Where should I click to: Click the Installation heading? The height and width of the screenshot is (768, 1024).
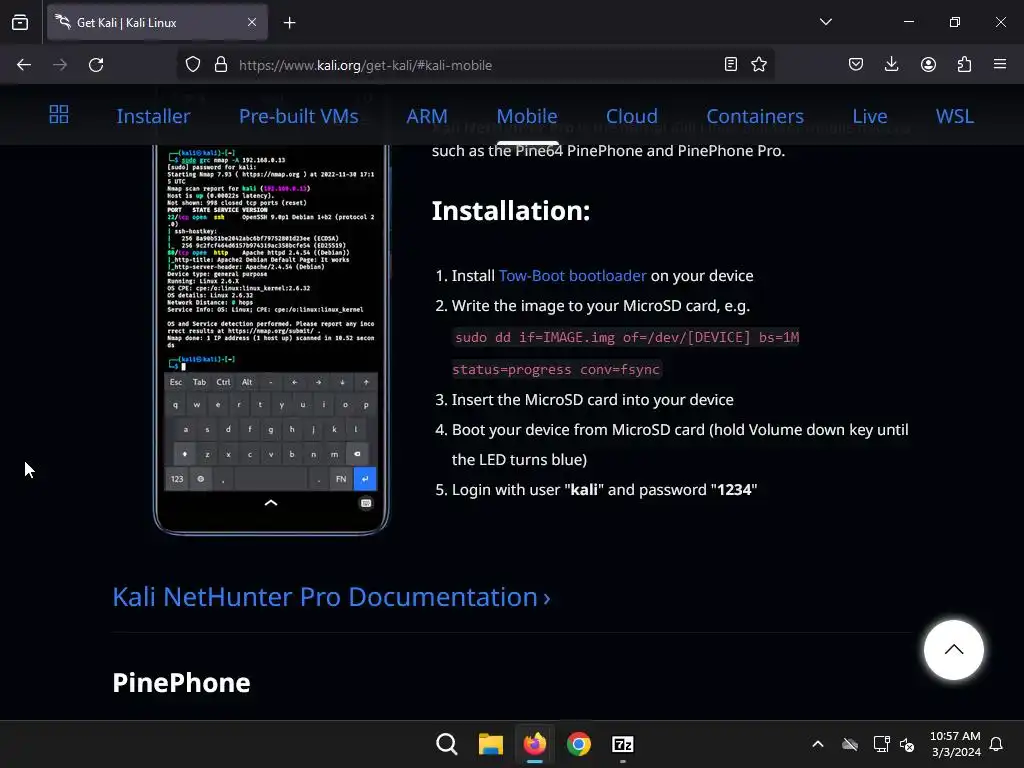pyautogui.click(x=511, y=210)
